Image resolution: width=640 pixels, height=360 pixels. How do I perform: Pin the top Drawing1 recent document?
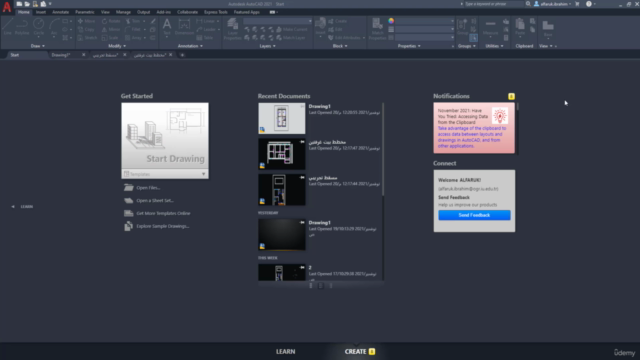point(302,107)
